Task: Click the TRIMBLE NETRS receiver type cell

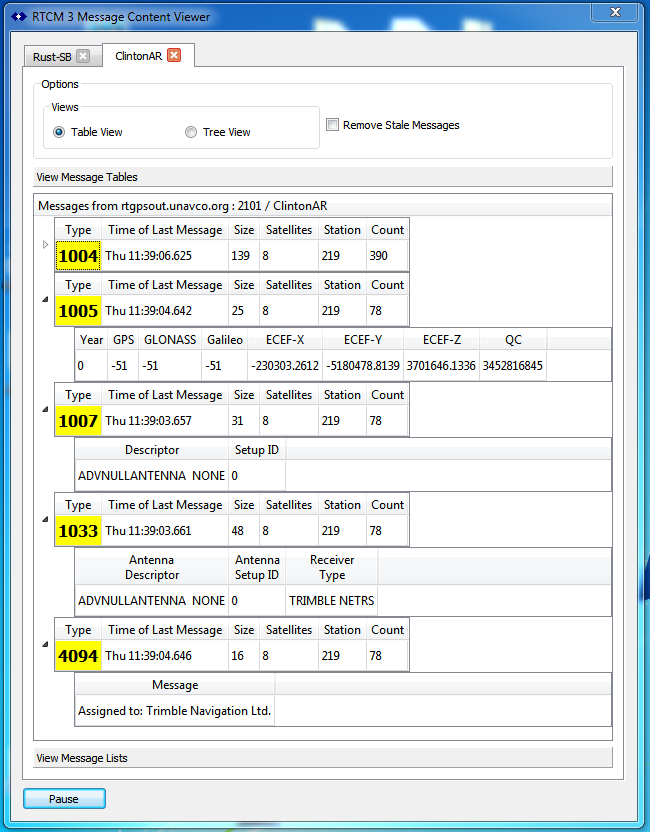Action: click(x=332, y=601)
